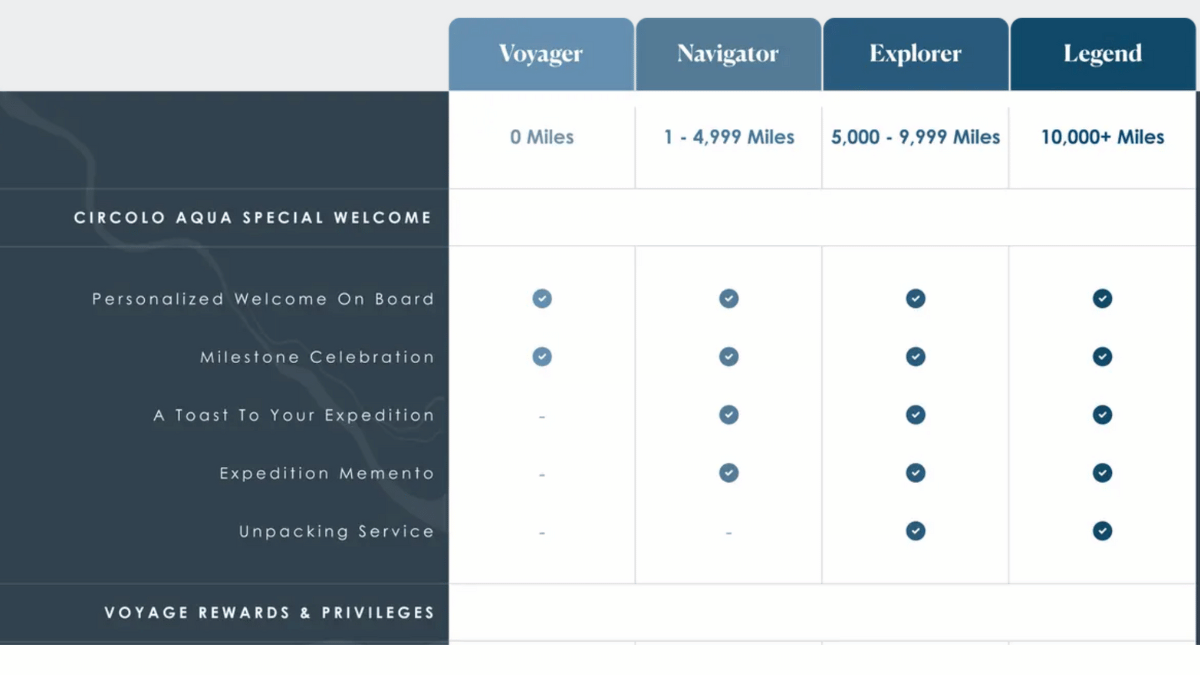This screenshot has width=1200, height=675.
Task: Click the 10,000+ Miles cell
Action: click(x=1102, y=137)
